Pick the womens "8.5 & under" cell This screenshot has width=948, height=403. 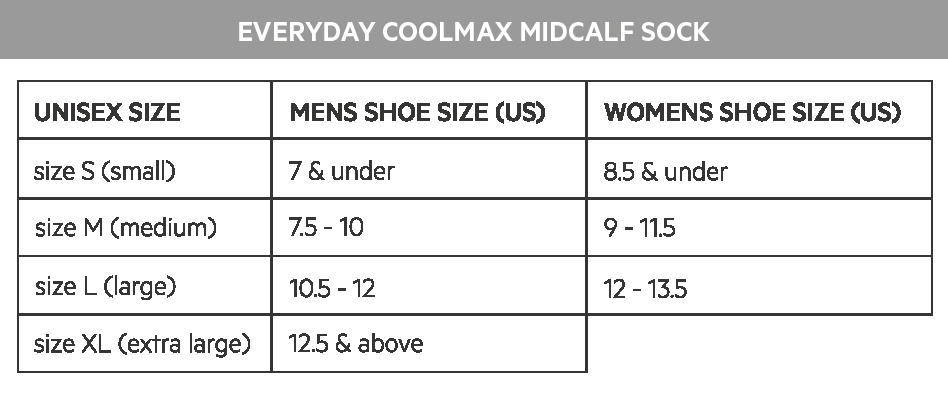tap(665, 172)
